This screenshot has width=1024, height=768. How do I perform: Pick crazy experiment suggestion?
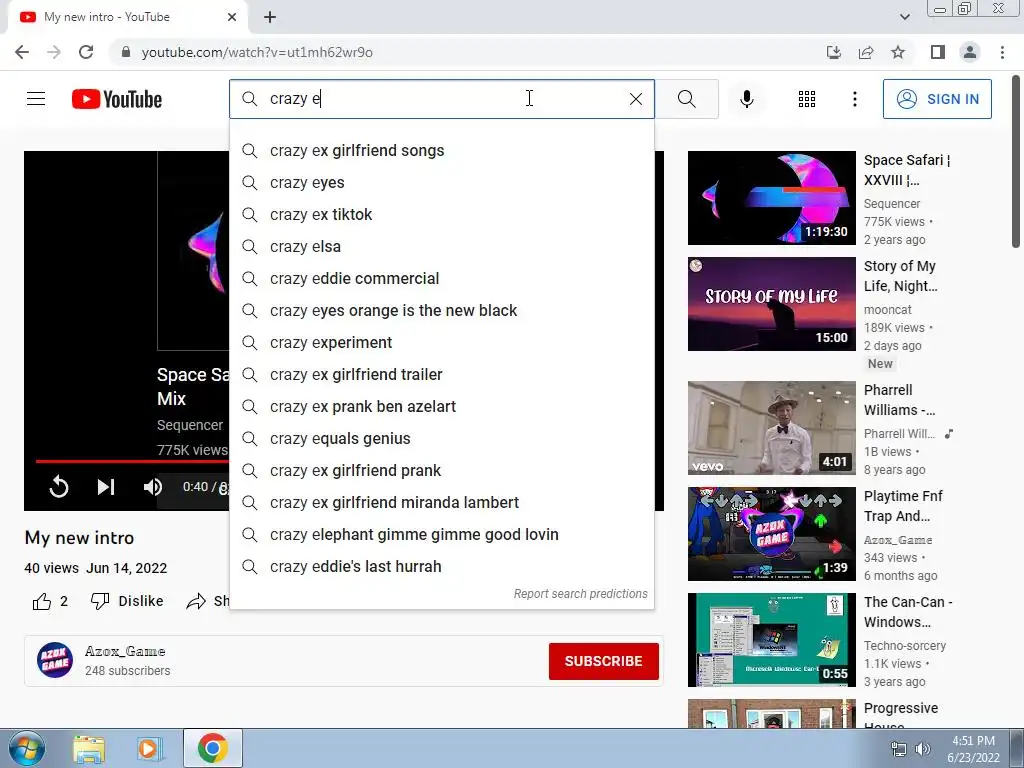442,343
